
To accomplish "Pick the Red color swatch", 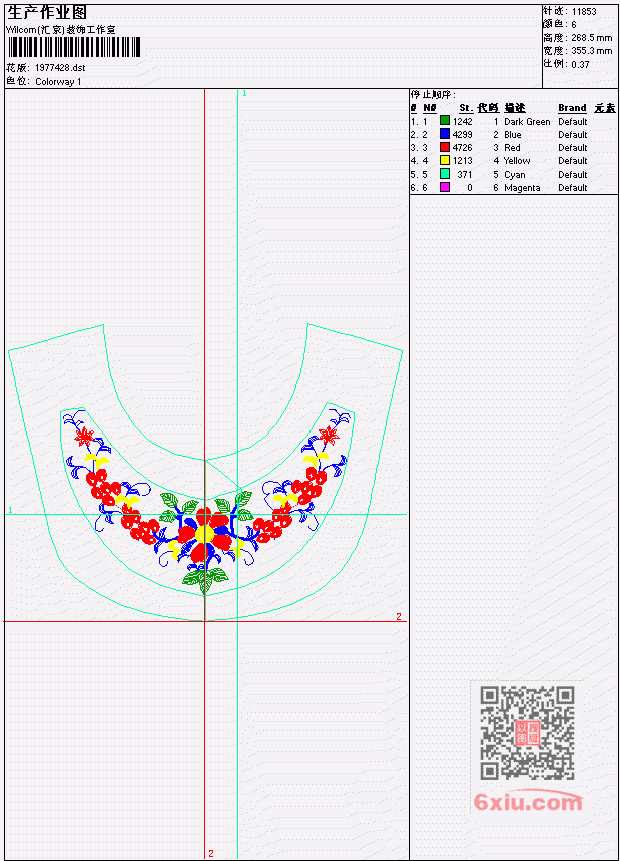I will click(445, 147).
